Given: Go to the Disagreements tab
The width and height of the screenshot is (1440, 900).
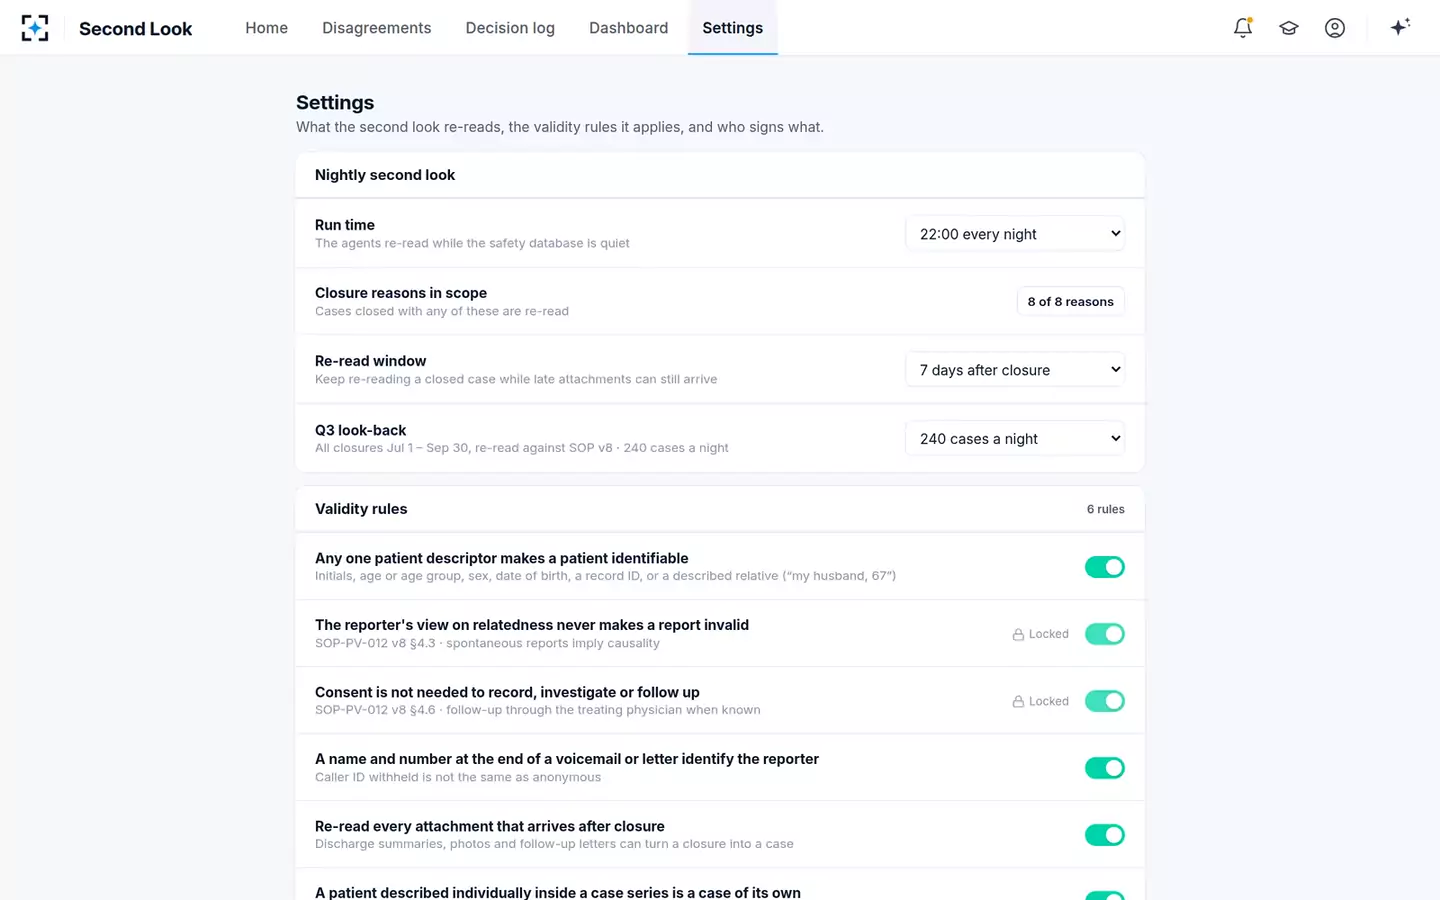Looking at the screenshot, I should tap(377, 28).
